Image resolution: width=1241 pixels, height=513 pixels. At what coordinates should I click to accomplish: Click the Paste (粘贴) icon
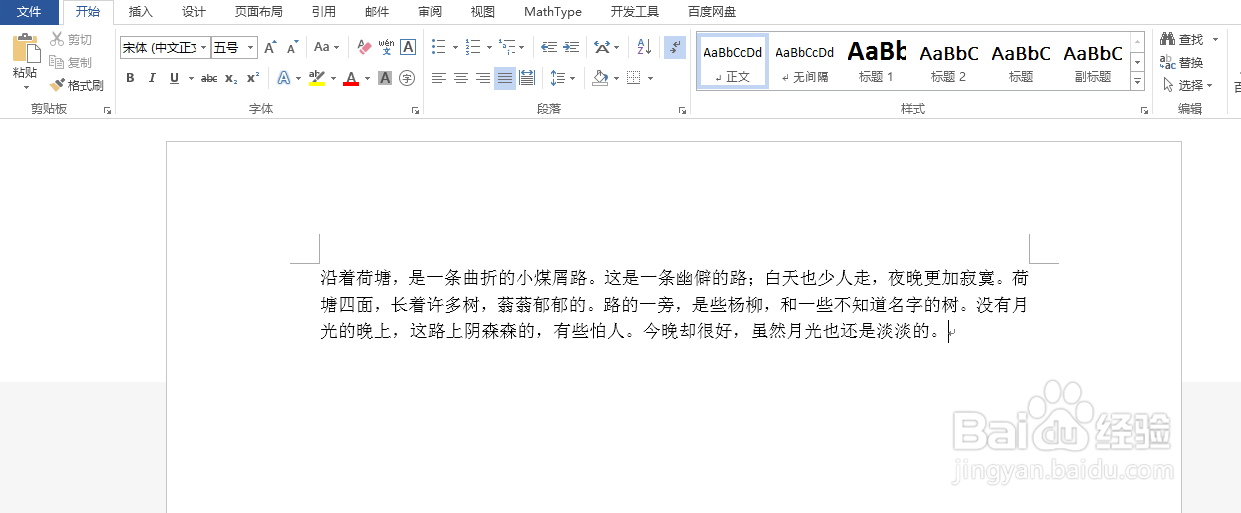25,49
